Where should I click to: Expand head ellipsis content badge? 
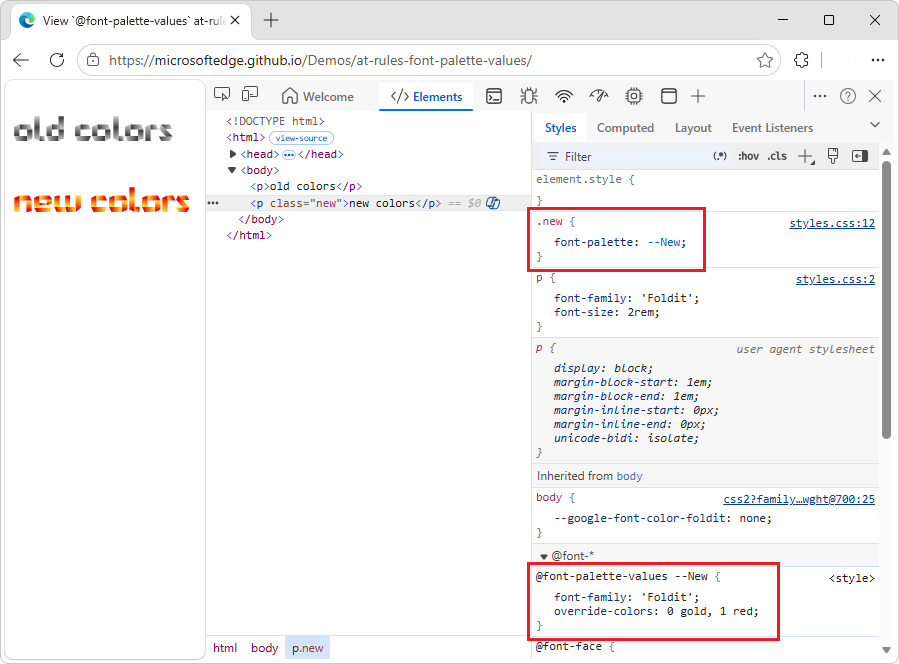288,155
